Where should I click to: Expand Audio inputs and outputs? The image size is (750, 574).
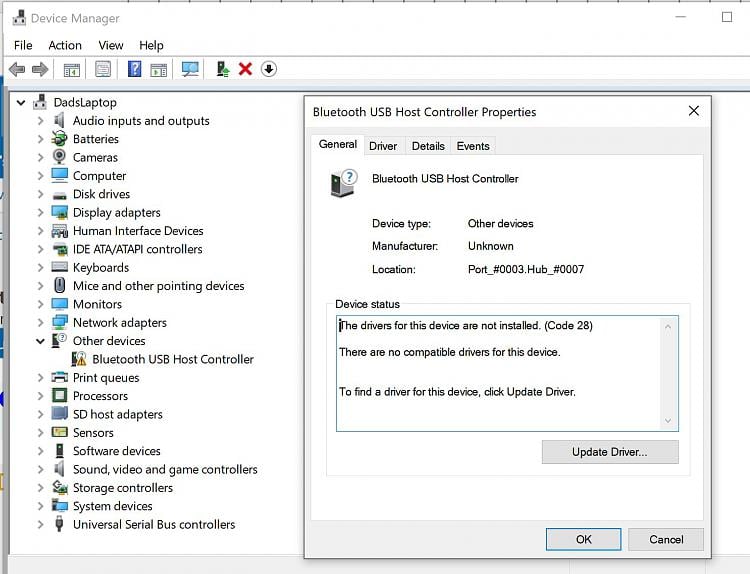click(x=41, y=121)
